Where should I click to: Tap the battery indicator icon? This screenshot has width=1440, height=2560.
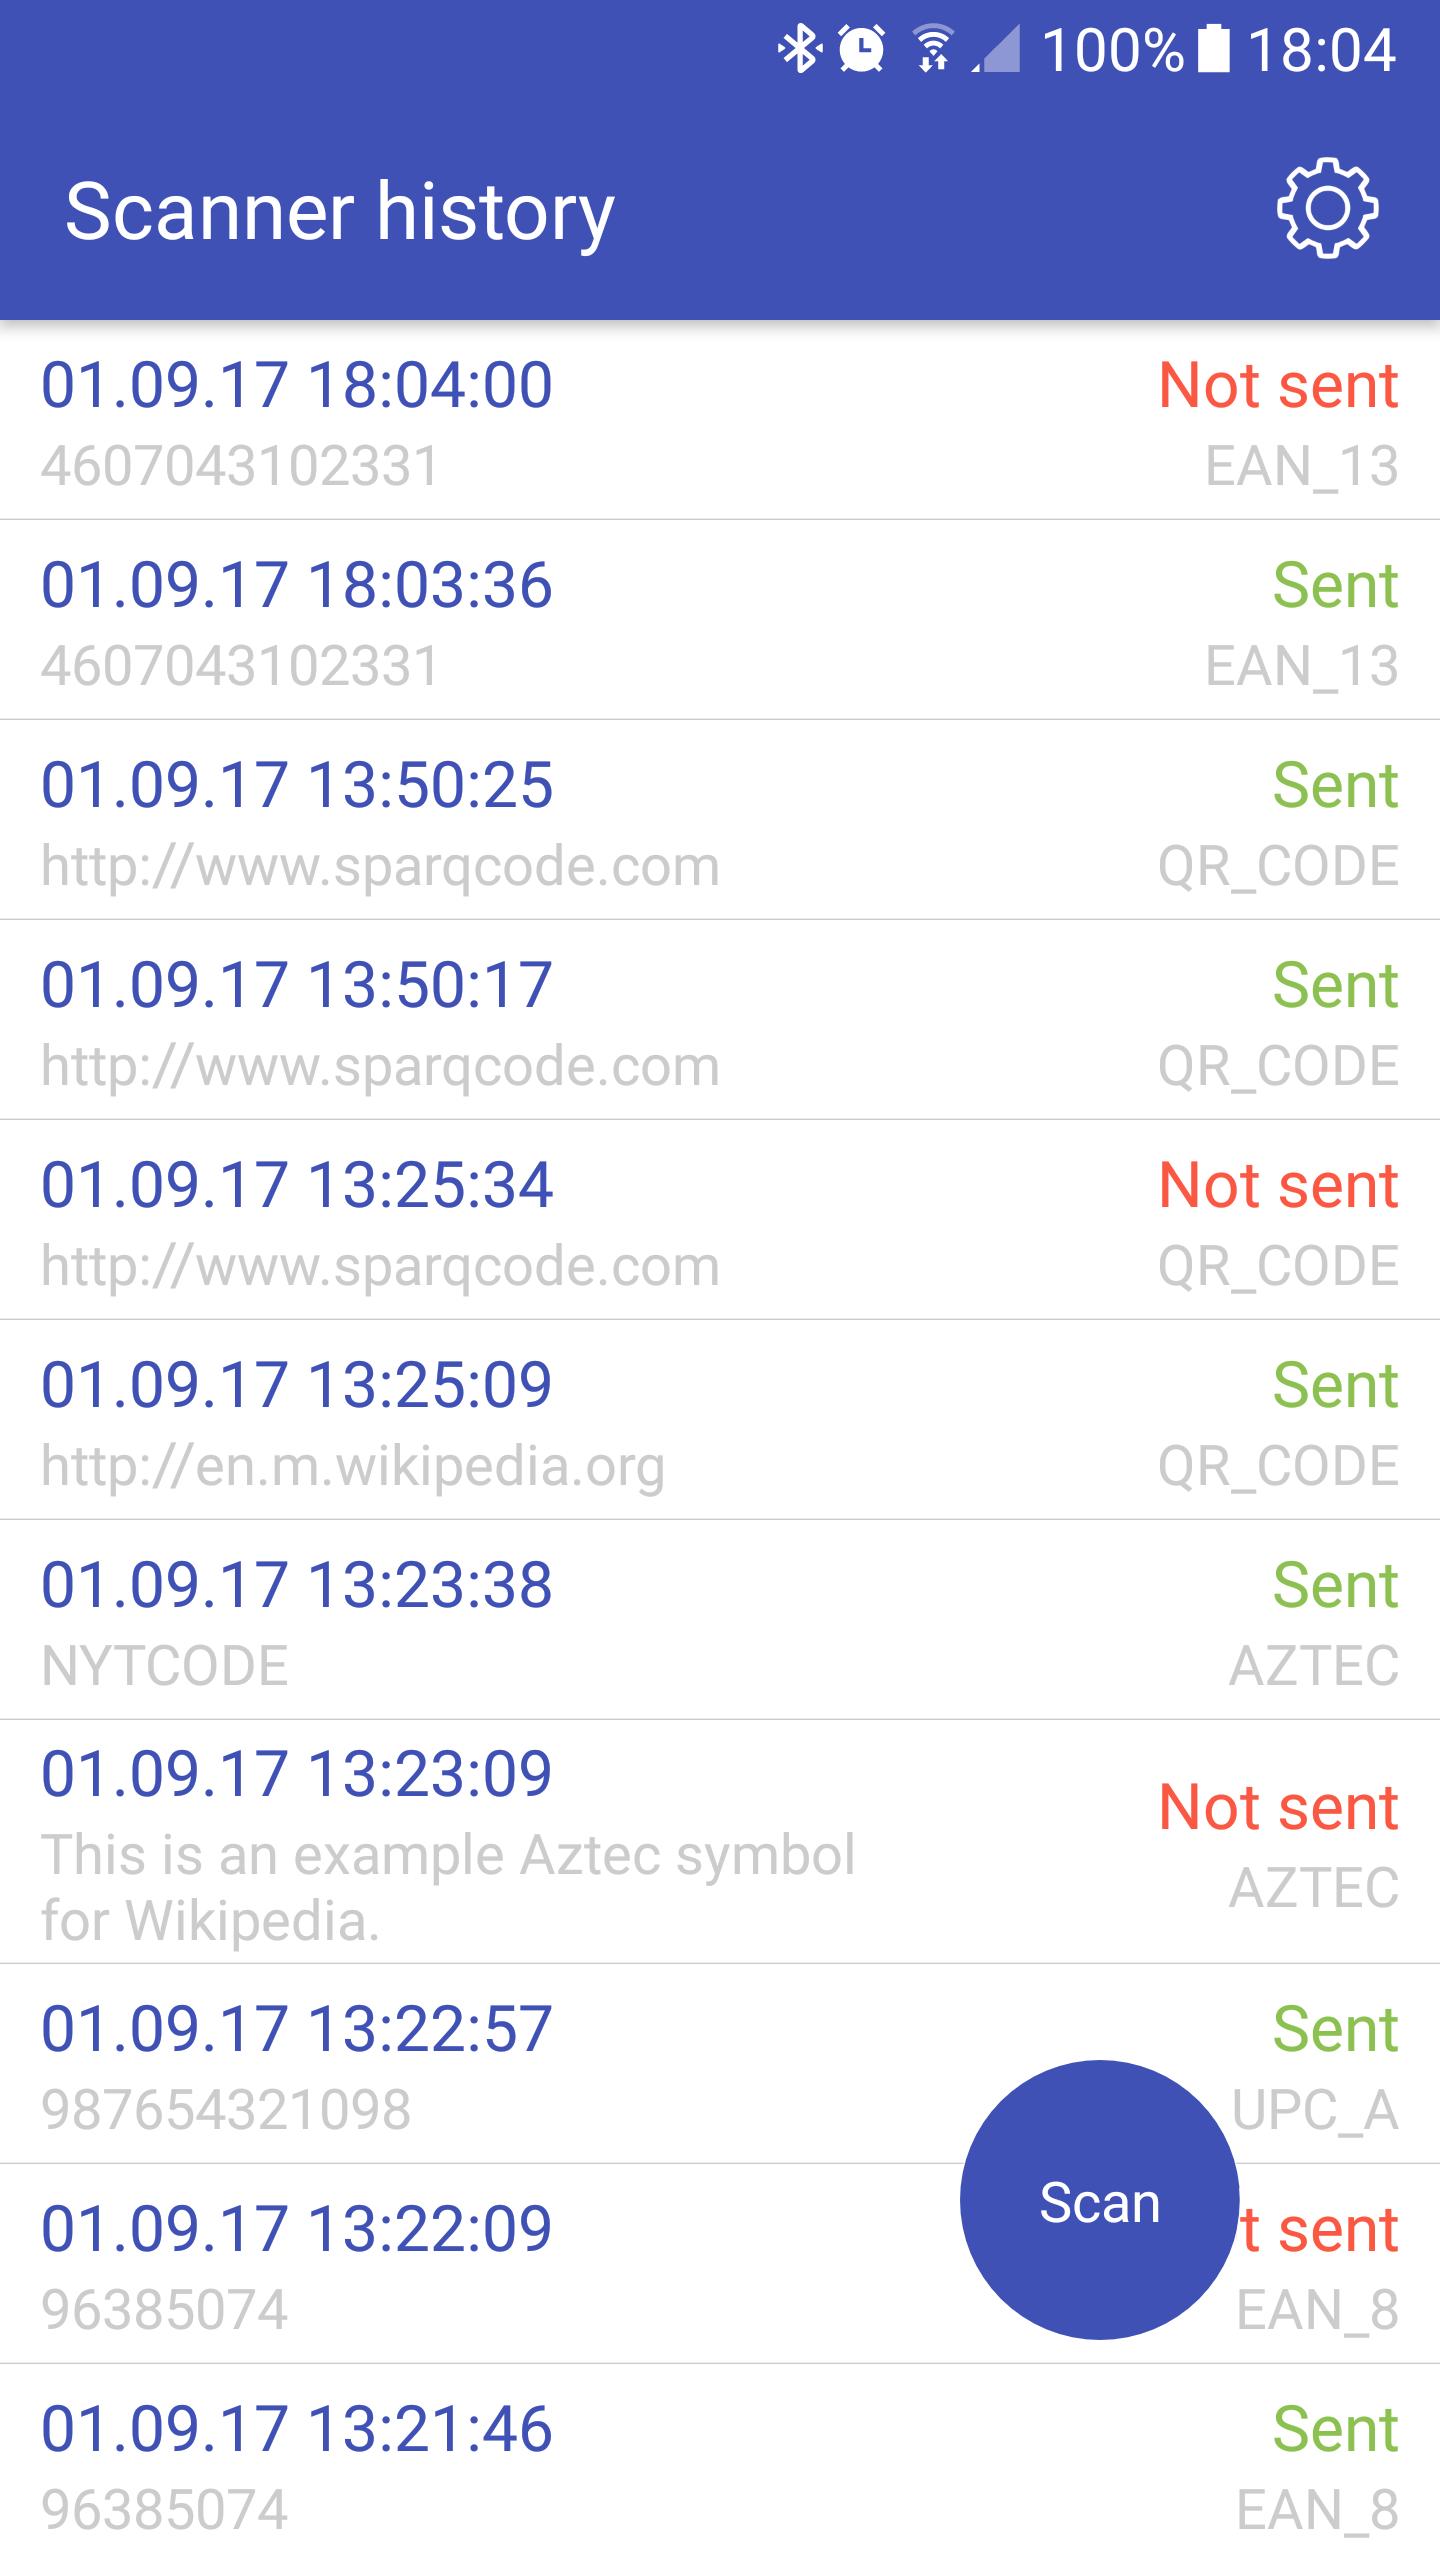1213,50
